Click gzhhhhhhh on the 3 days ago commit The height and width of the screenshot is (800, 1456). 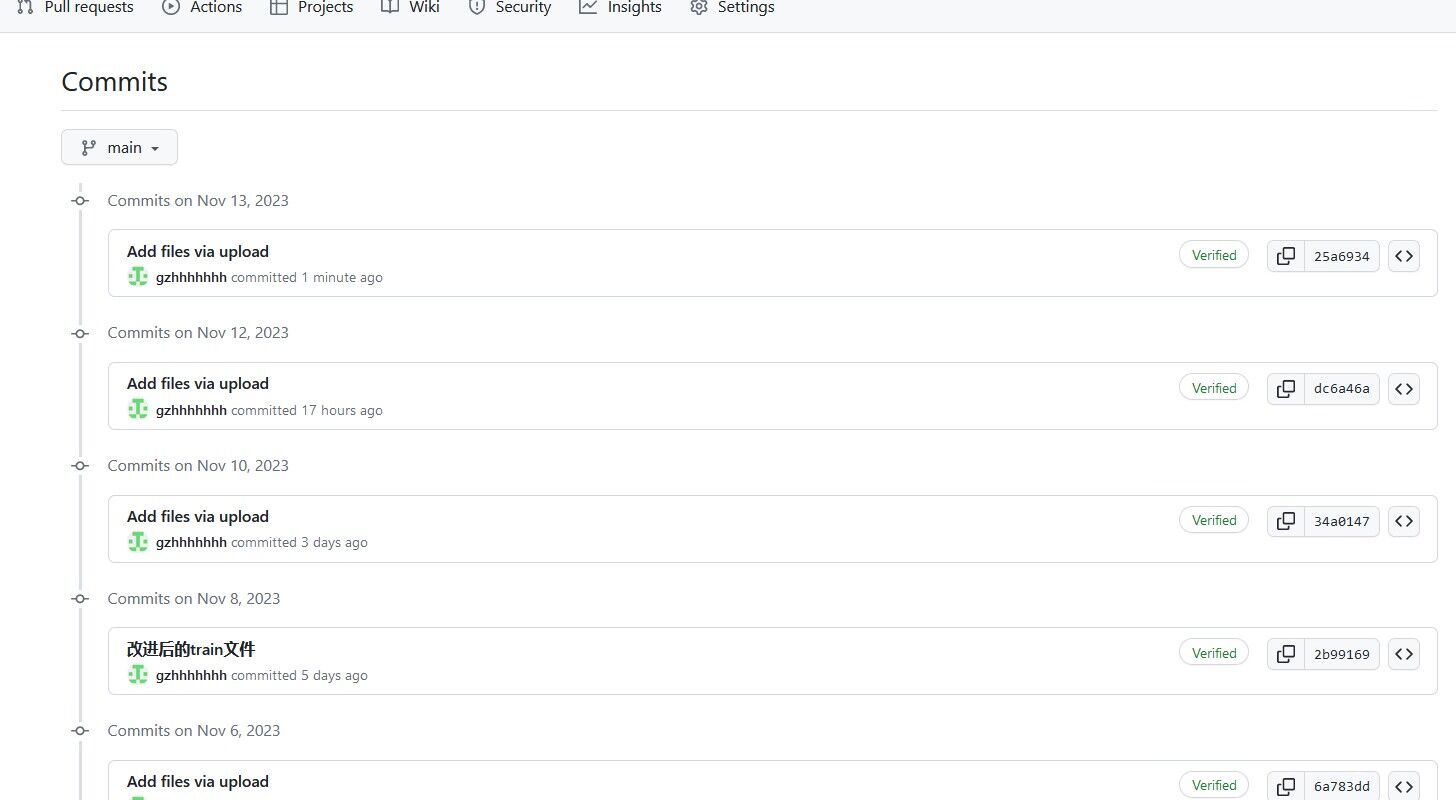[191, 543]
